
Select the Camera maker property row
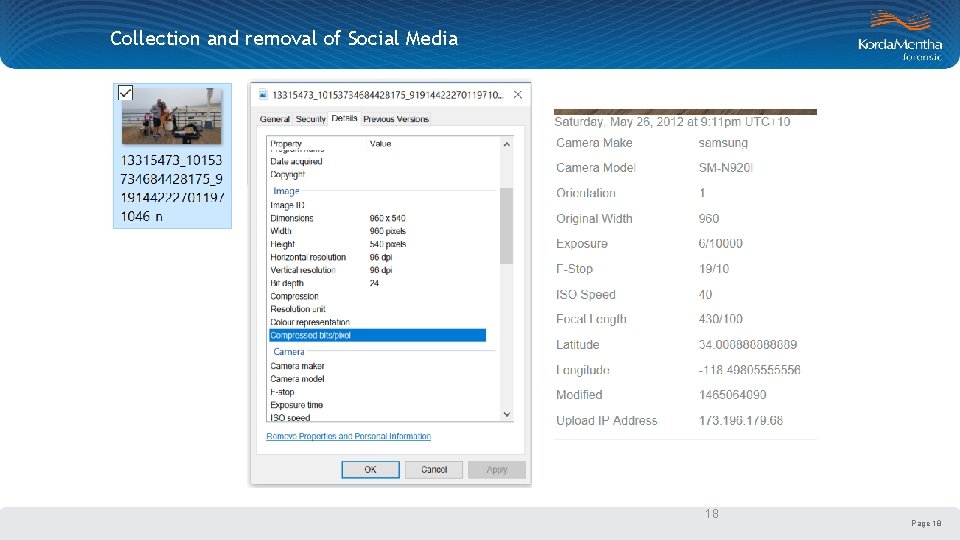pyautogui.click(x=377, y=366)
